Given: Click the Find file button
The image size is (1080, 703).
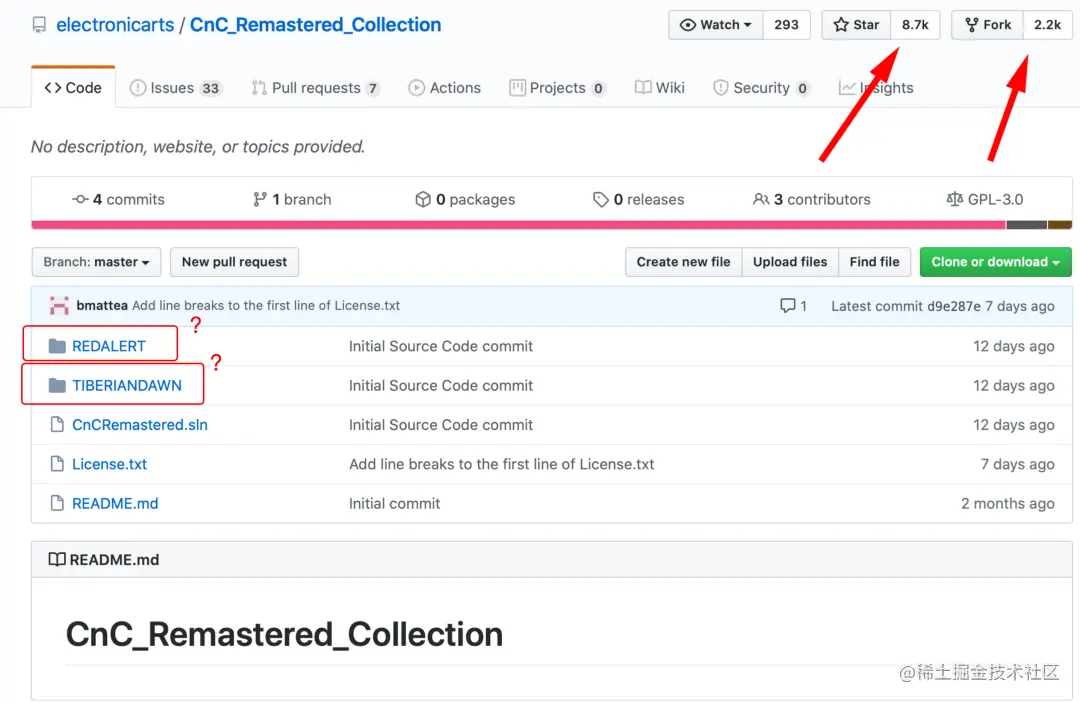Looking at the screenshot, I should pos(874,262).
